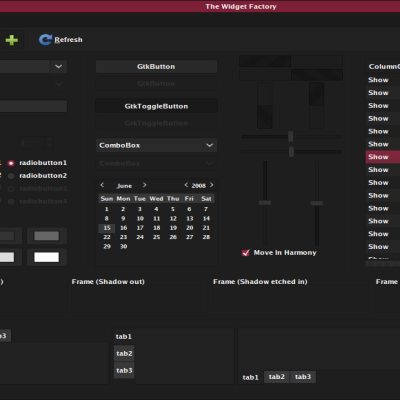Click the upper horizontal slider handle

291,136
